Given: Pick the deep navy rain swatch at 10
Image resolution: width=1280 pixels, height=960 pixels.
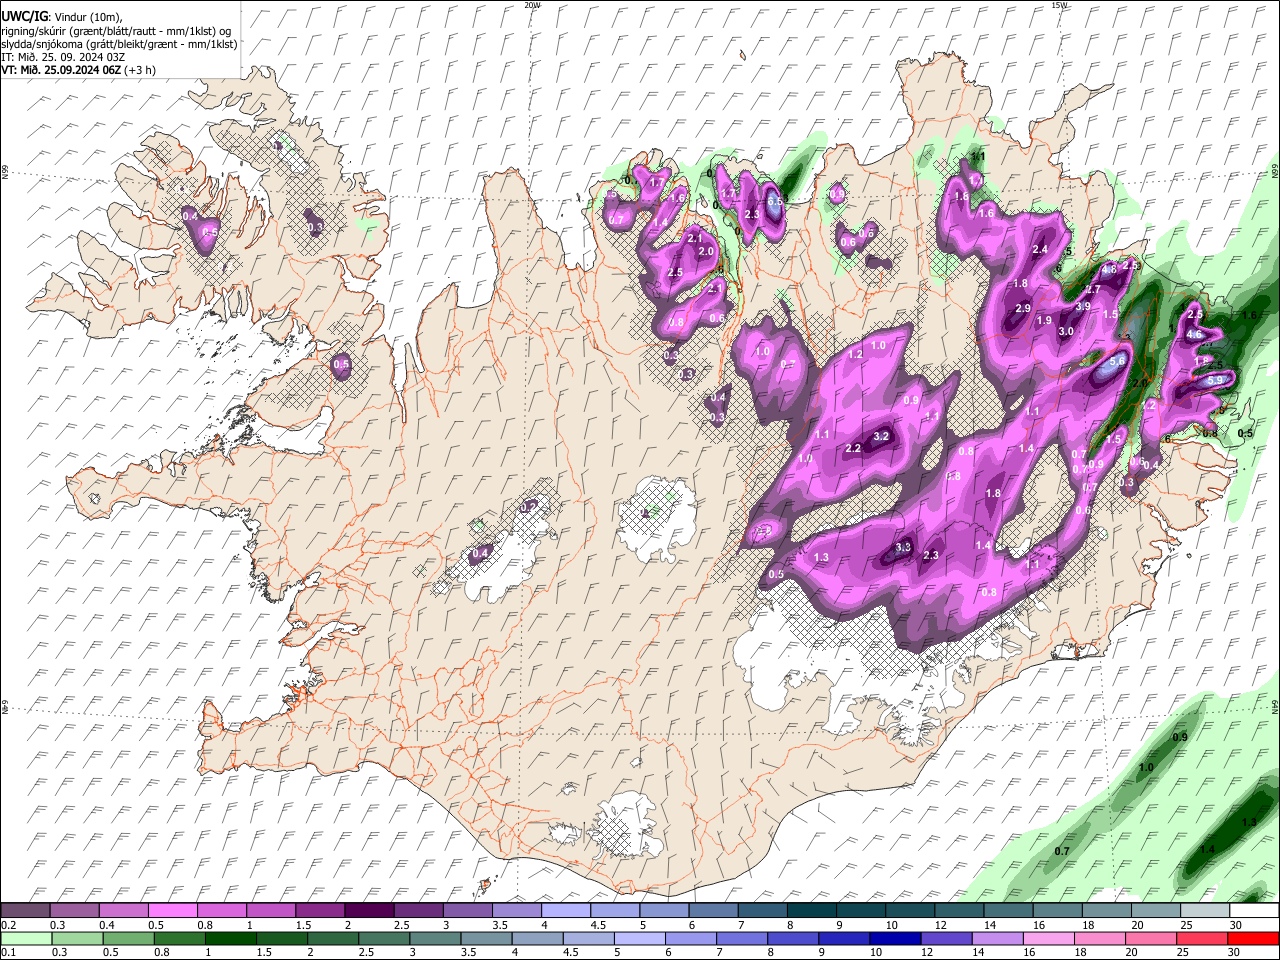Looking at the screenshot, I should point(895,938).
